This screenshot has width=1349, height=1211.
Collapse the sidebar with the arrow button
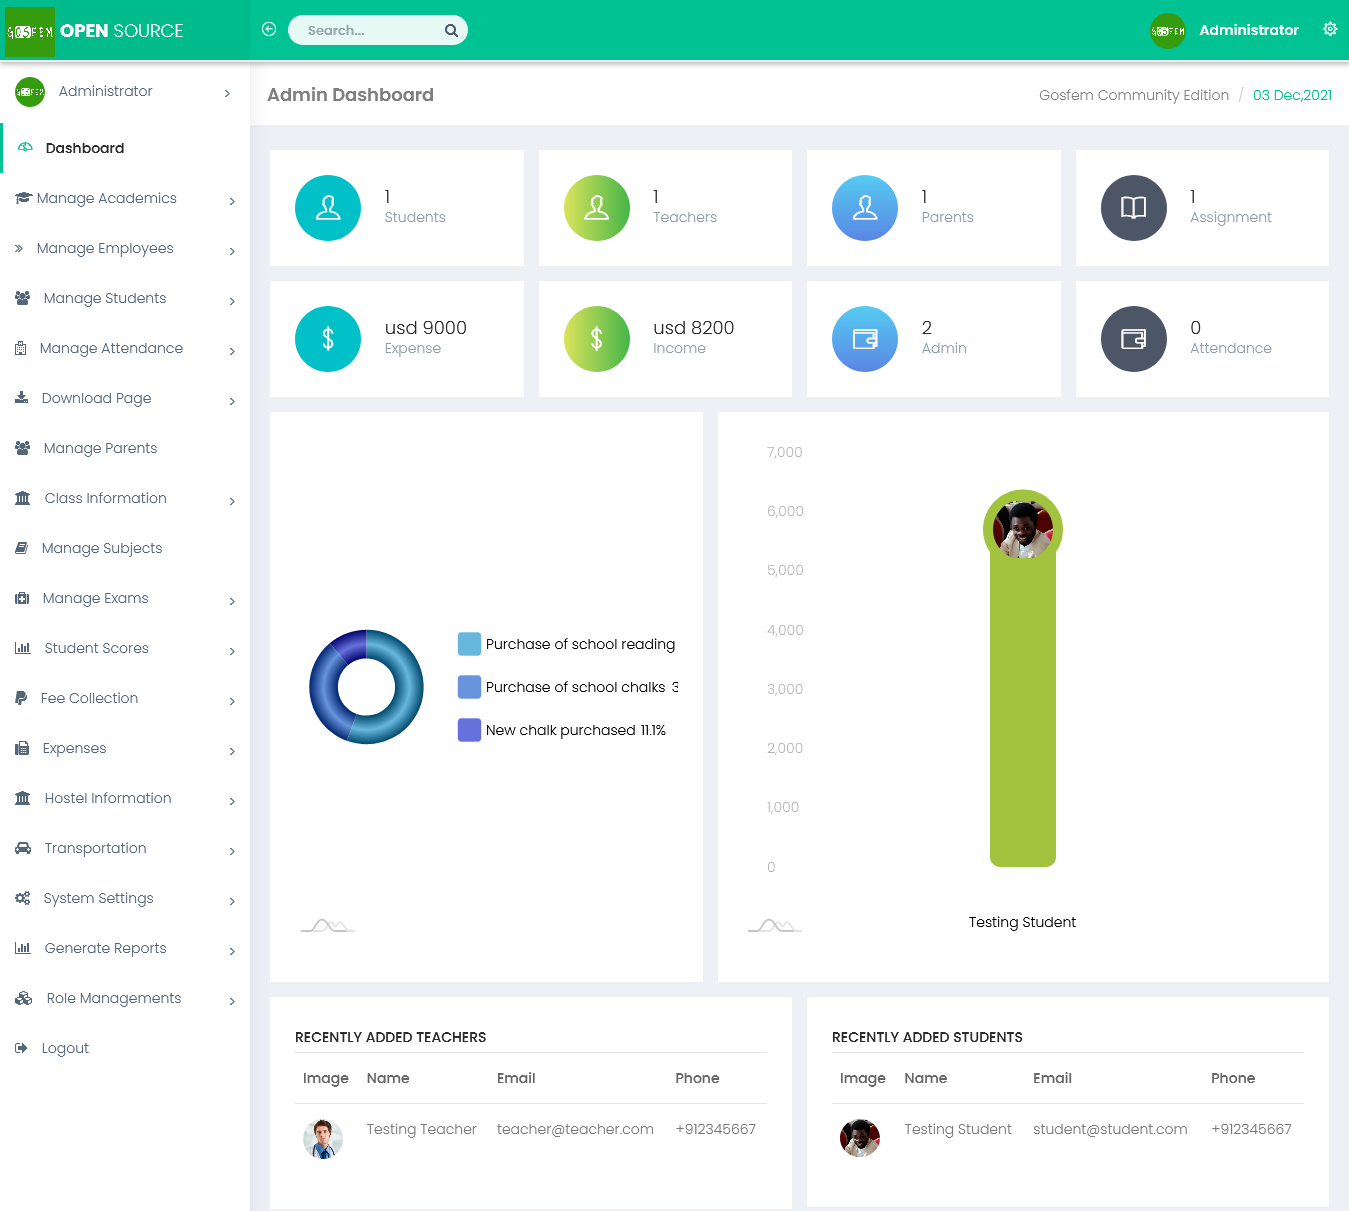pos(269,29)
